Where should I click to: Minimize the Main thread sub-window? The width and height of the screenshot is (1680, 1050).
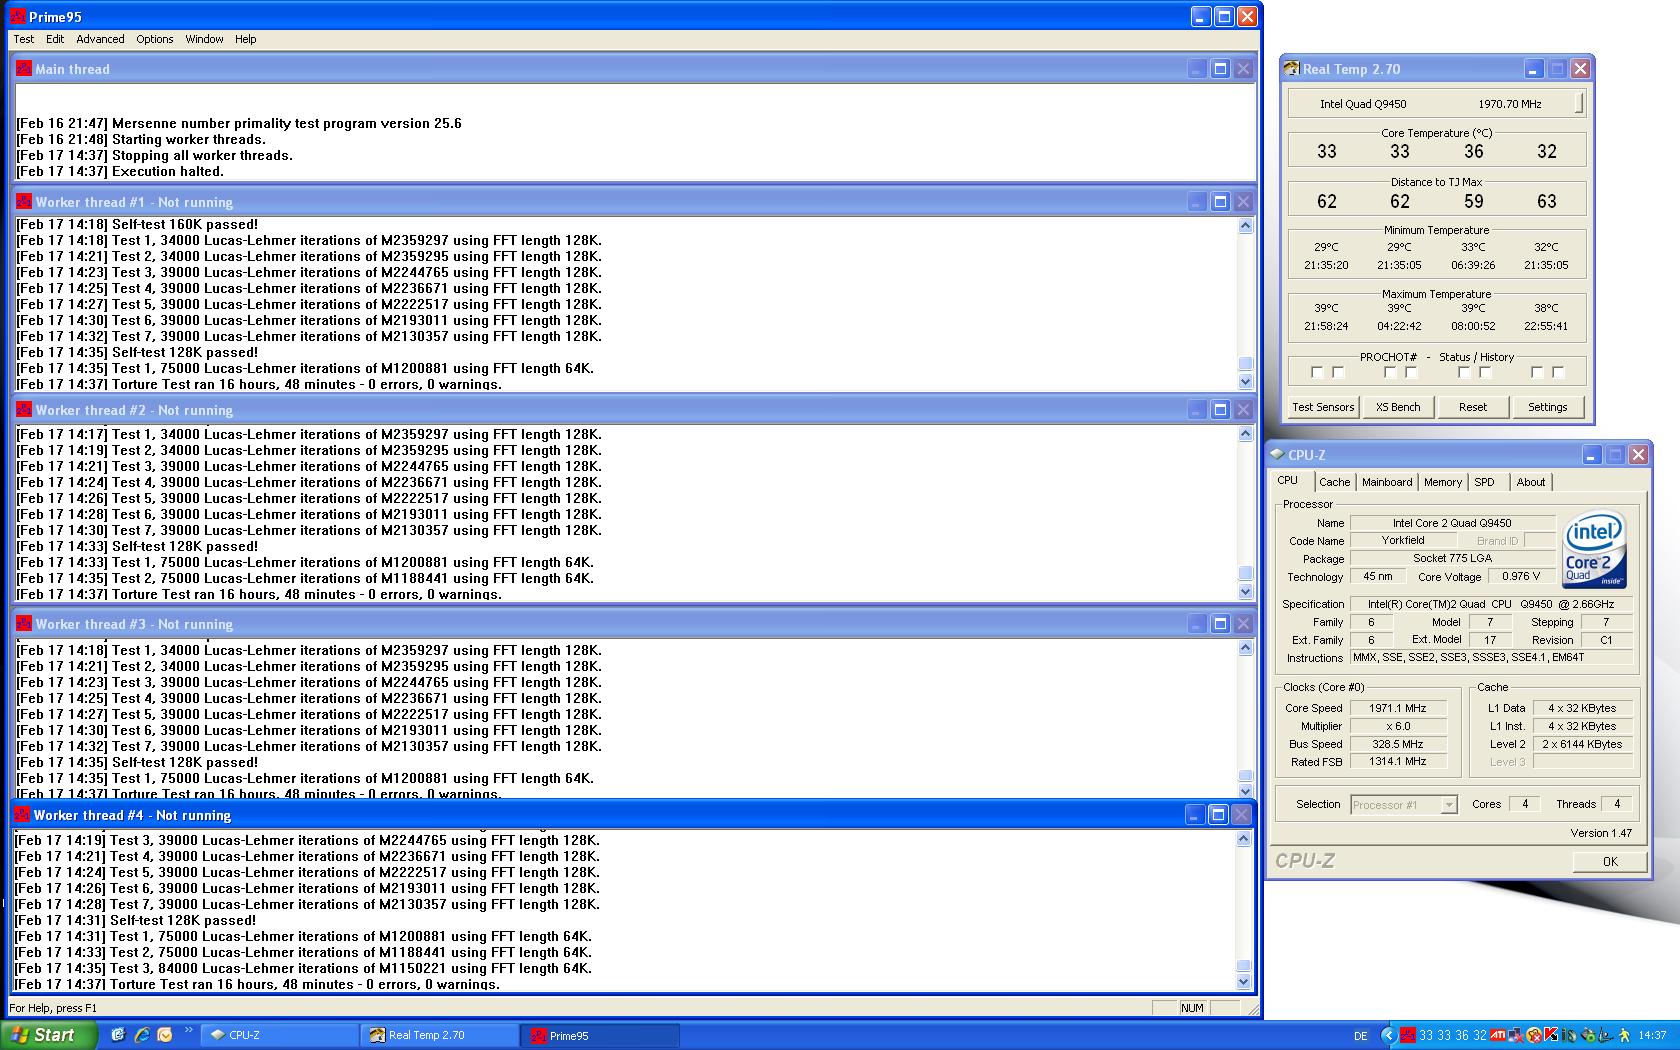click(x=1197, y=68)
